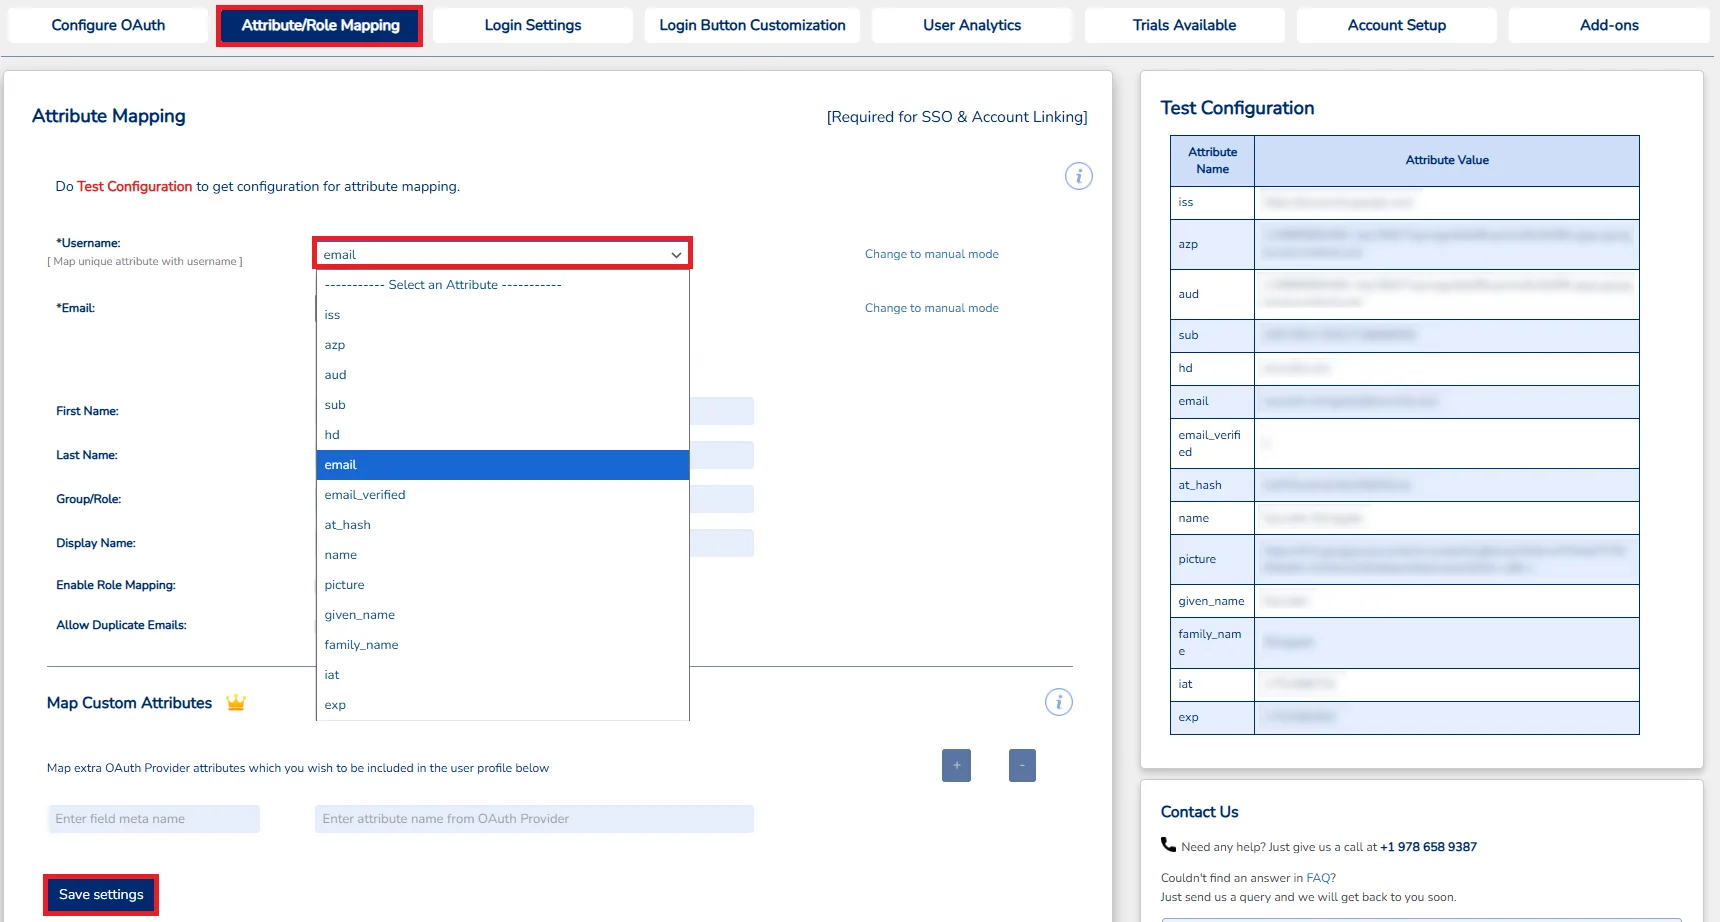Open the Account Setup tab
1720x922 pixels.
(1396, 25)
